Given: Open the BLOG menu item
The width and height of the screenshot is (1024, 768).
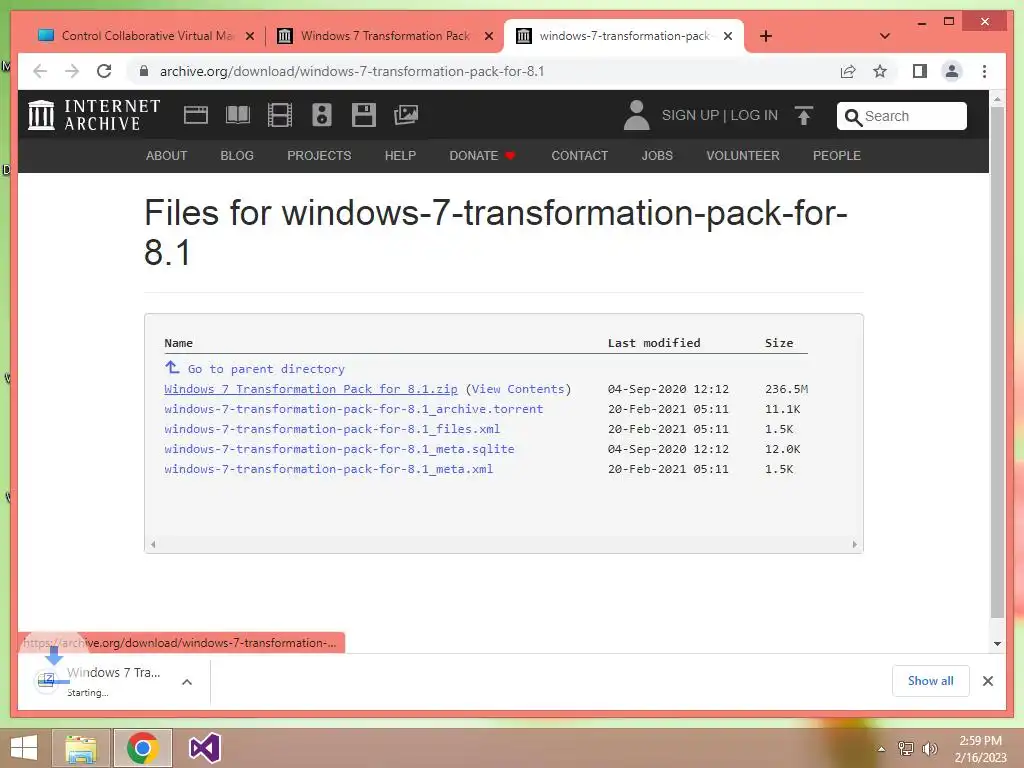Looking at the screenshot, I should (236, 155).
